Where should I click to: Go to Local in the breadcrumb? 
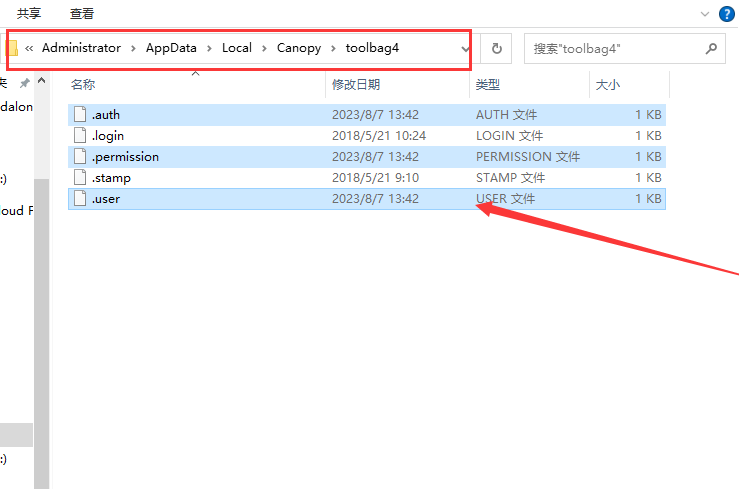237,48
